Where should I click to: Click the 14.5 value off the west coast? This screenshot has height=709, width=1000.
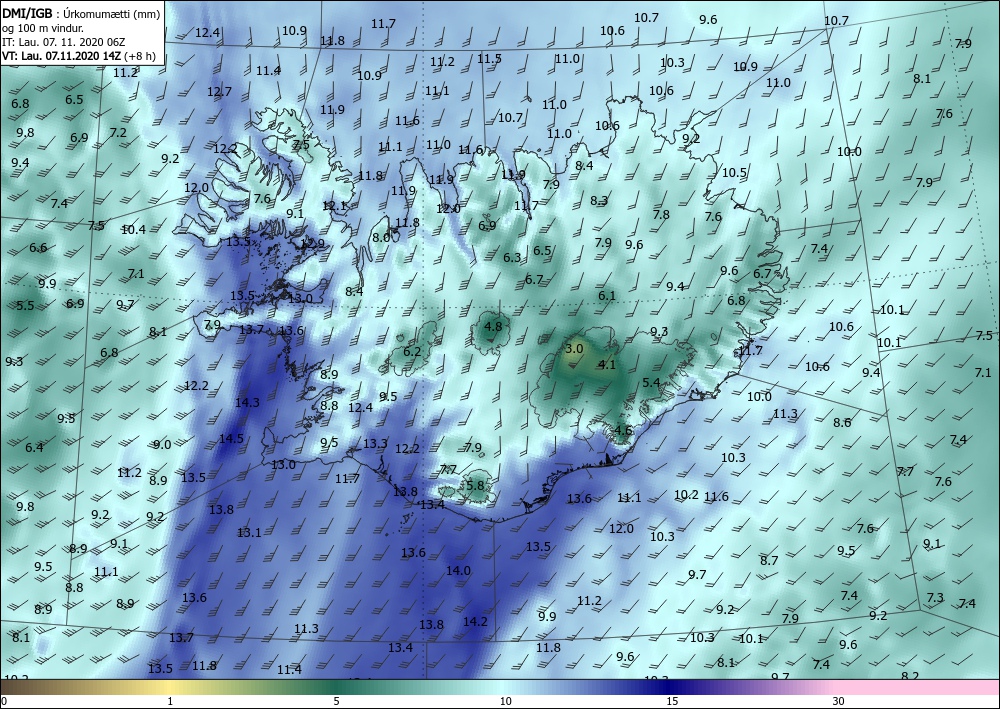coord(231,439)
